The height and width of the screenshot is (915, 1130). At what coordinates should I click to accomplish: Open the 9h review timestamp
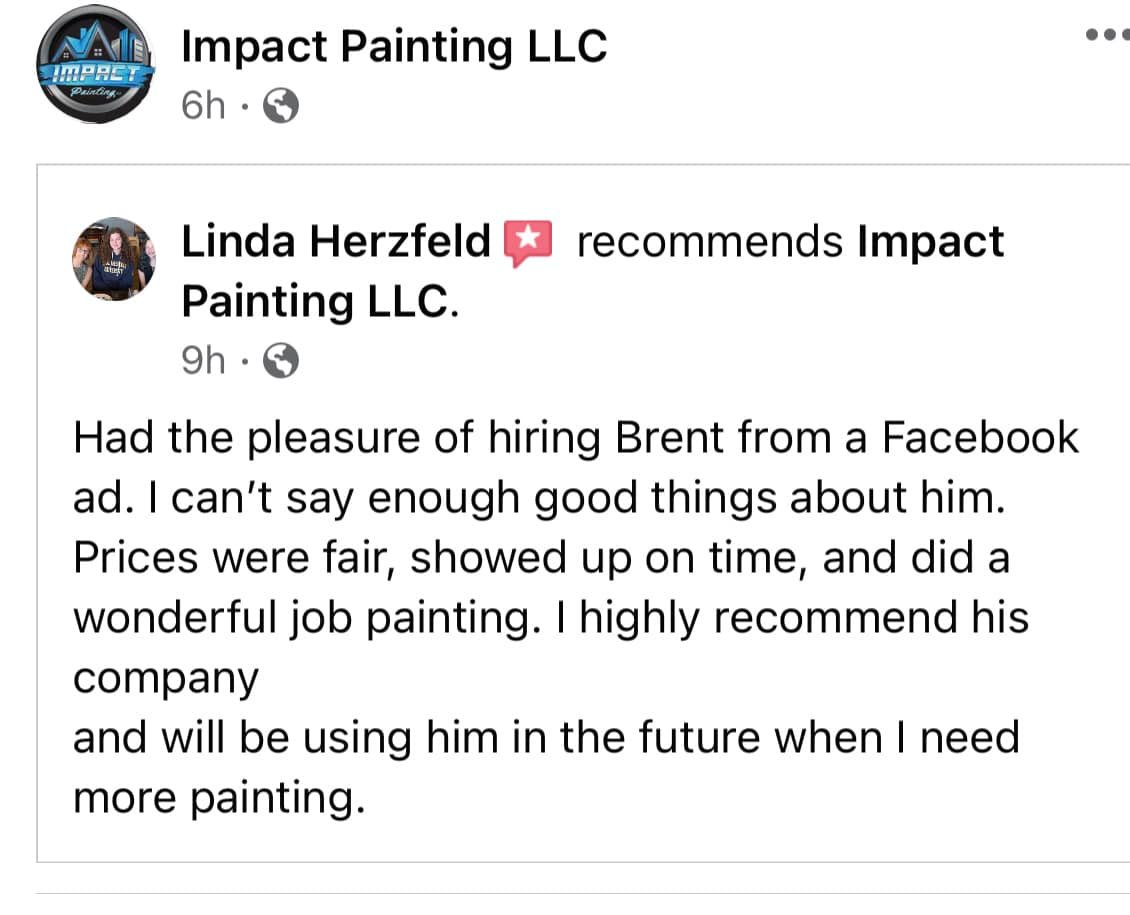(x=203, y=360)
